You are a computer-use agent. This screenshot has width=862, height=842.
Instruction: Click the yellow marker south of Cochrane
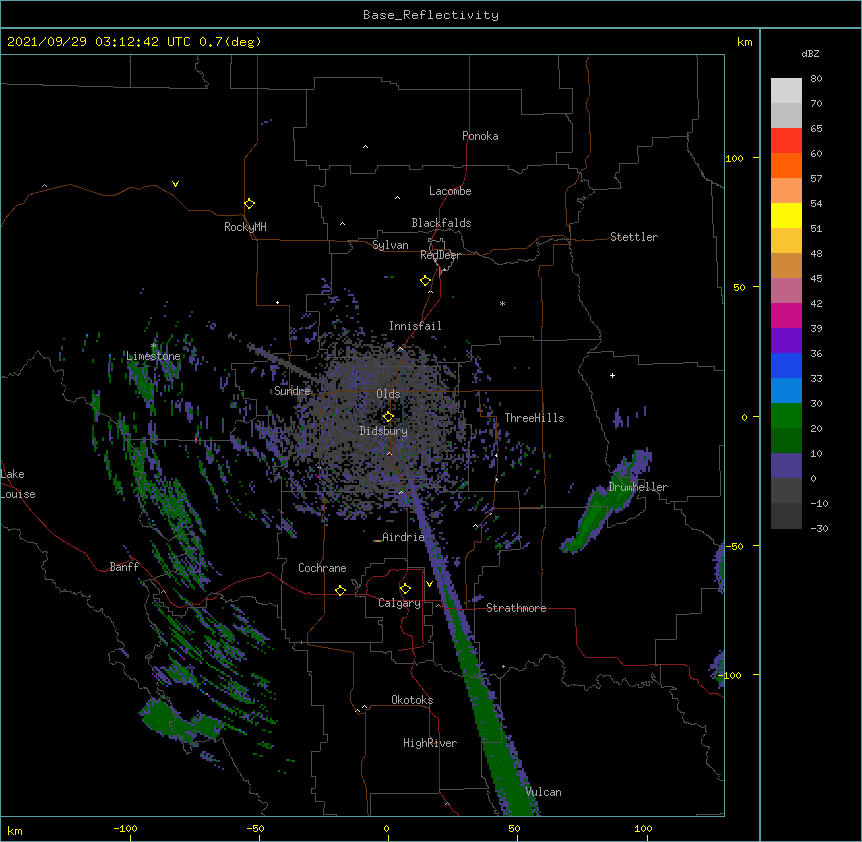340,590
